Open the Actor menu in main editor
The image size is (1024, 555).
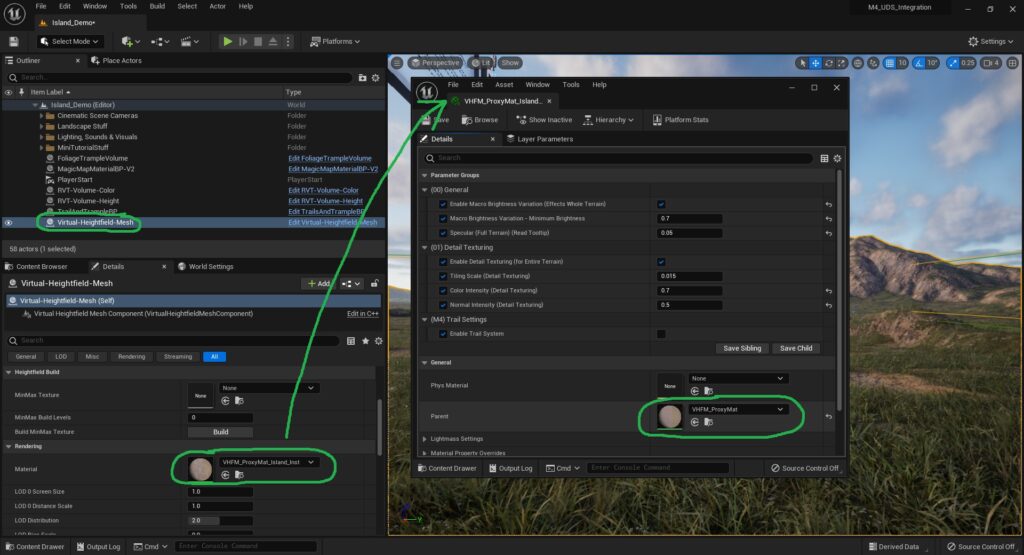[x=217, y=6]
